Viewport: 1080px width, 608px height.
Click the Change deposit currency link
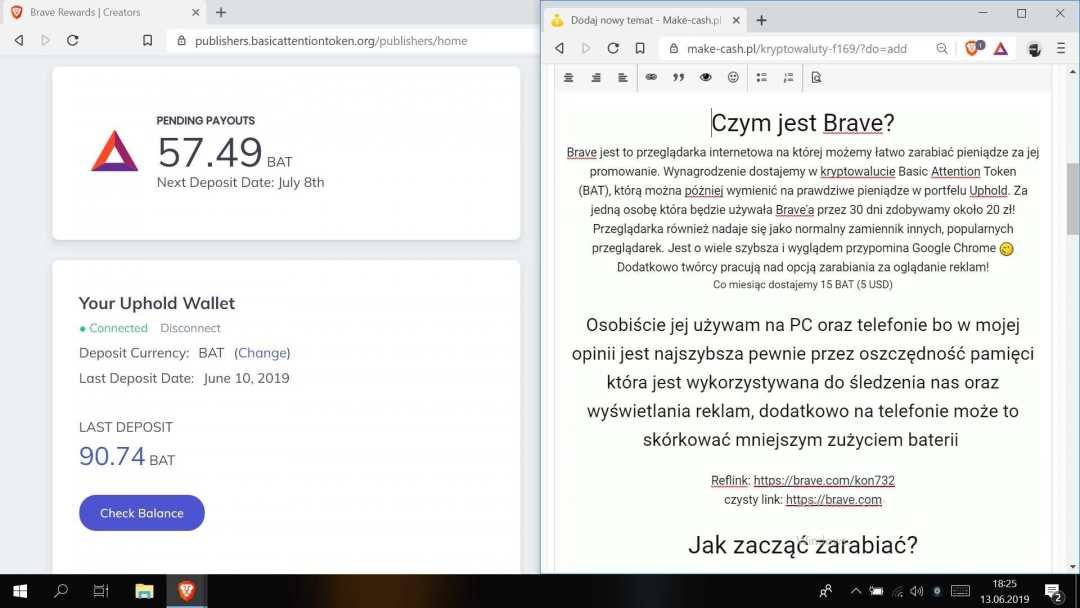pos(262,353)
